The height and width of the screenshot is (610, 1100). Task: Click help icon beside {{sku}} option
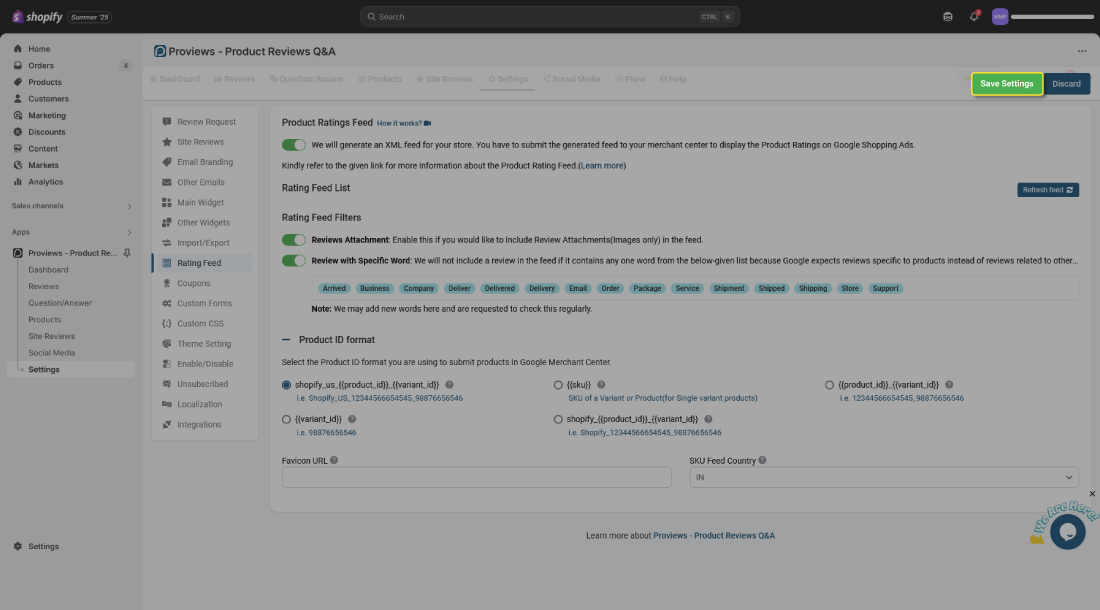click(x=601, y=385)
